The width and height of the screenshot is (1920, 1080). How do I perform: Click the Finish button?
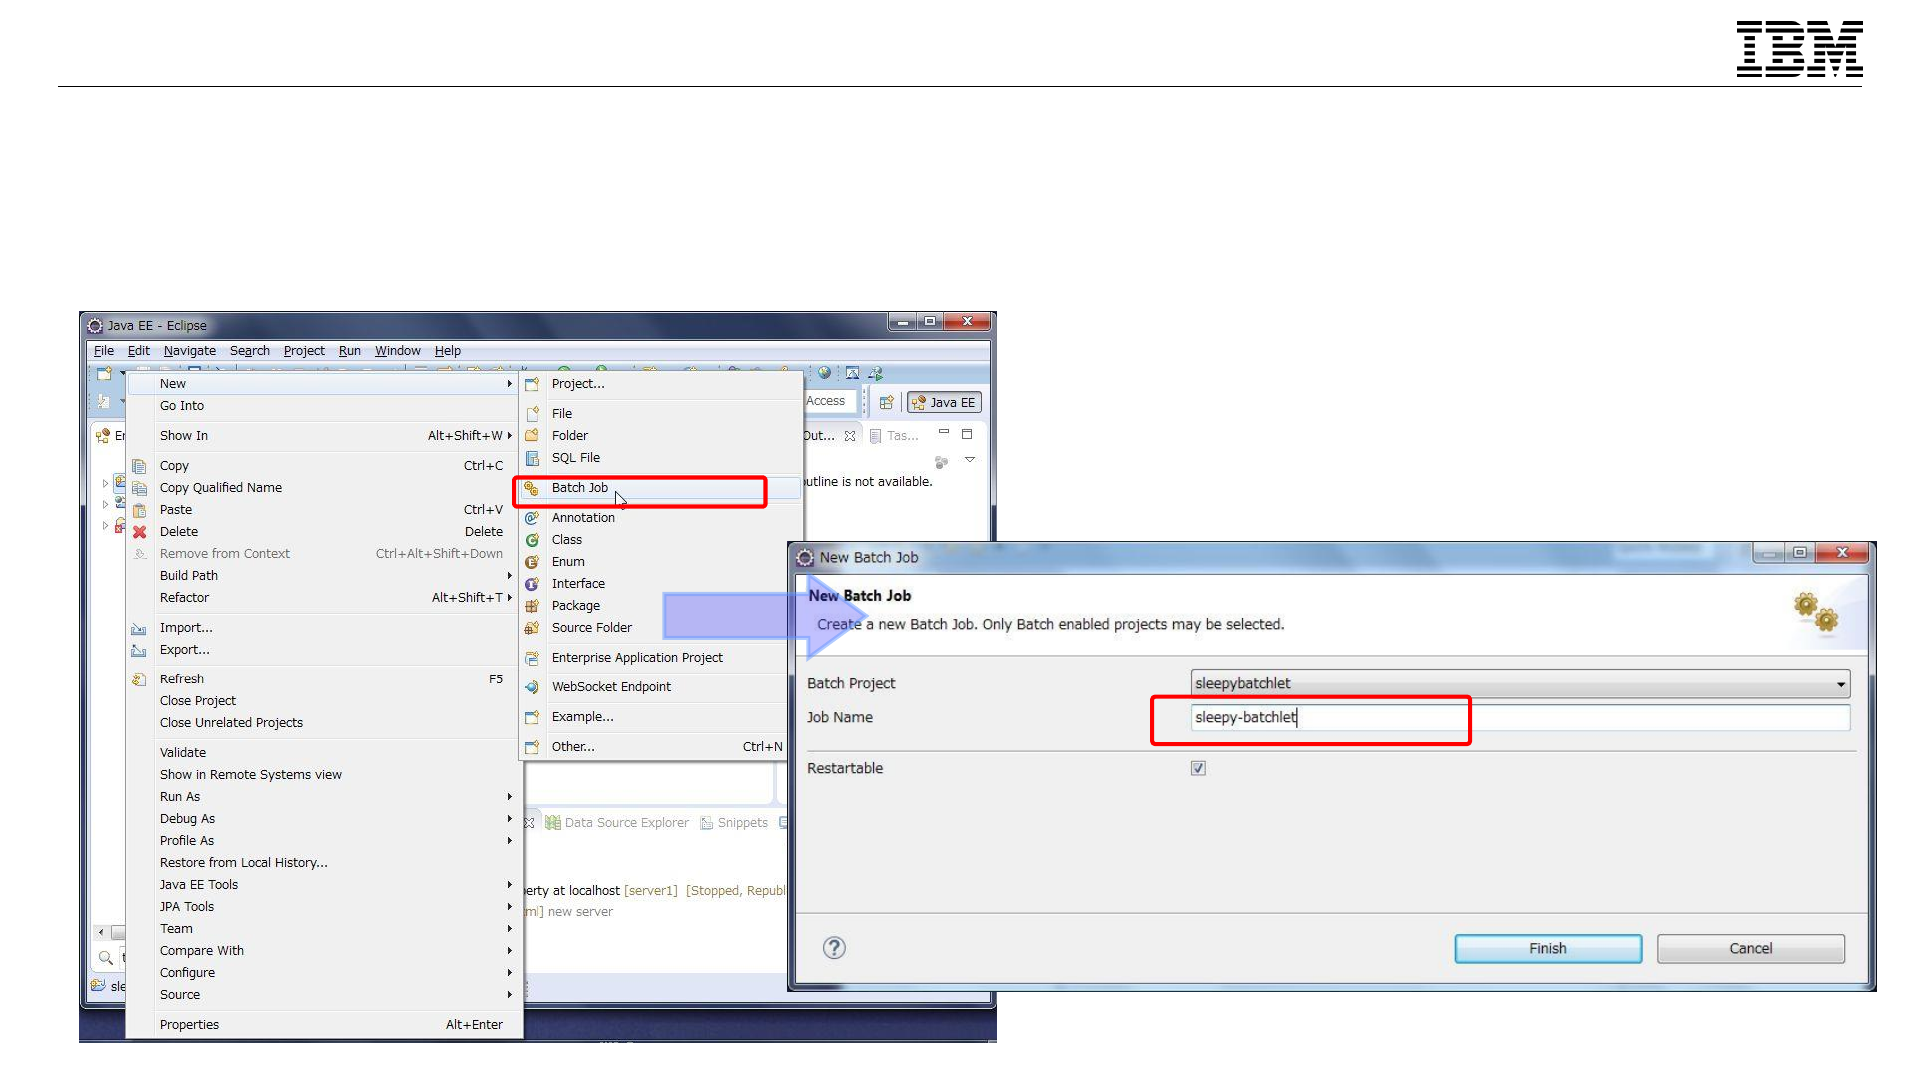pos(1547,949)
